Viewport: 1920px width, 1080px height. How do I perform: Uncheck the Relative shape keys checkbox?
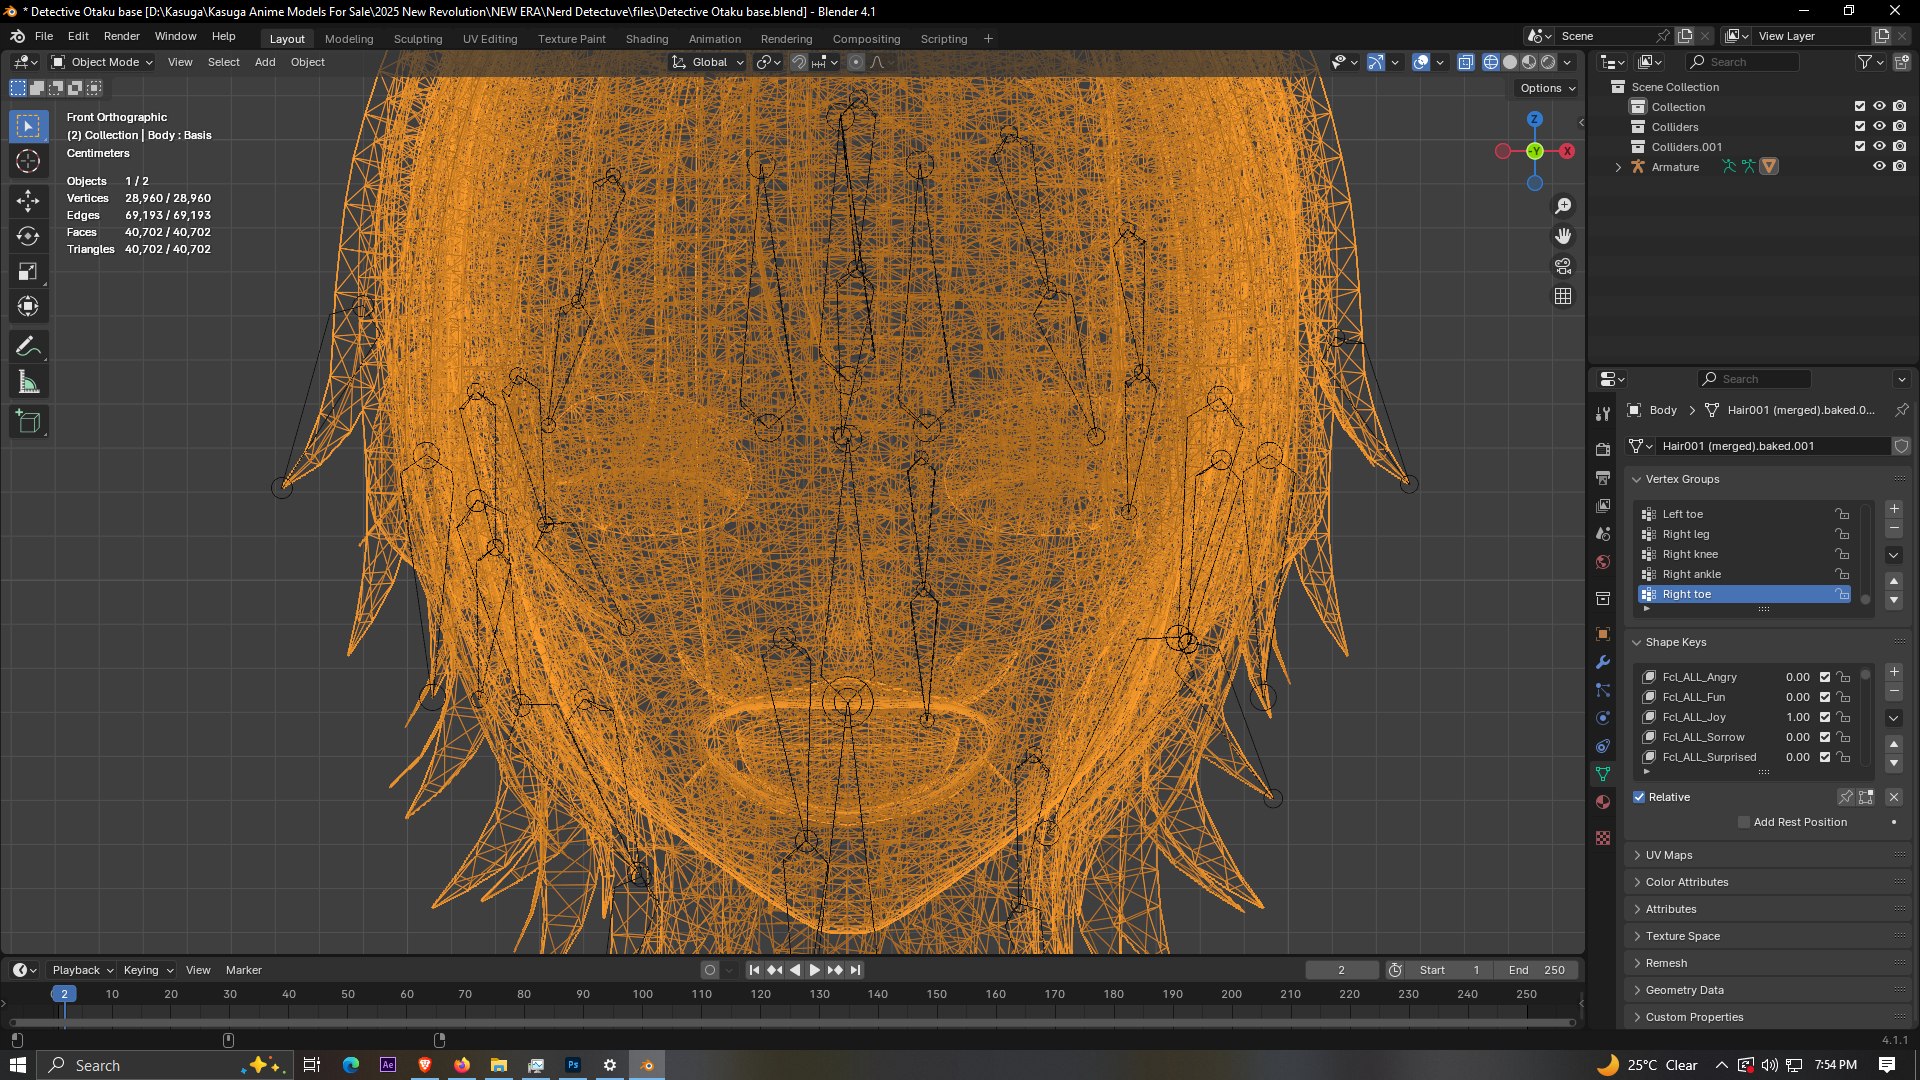point(1639,797)
